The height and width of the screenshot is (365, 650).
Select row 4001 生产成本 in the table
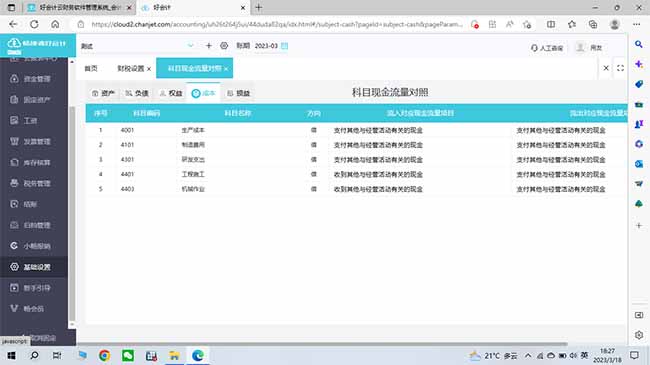(357, 130)
